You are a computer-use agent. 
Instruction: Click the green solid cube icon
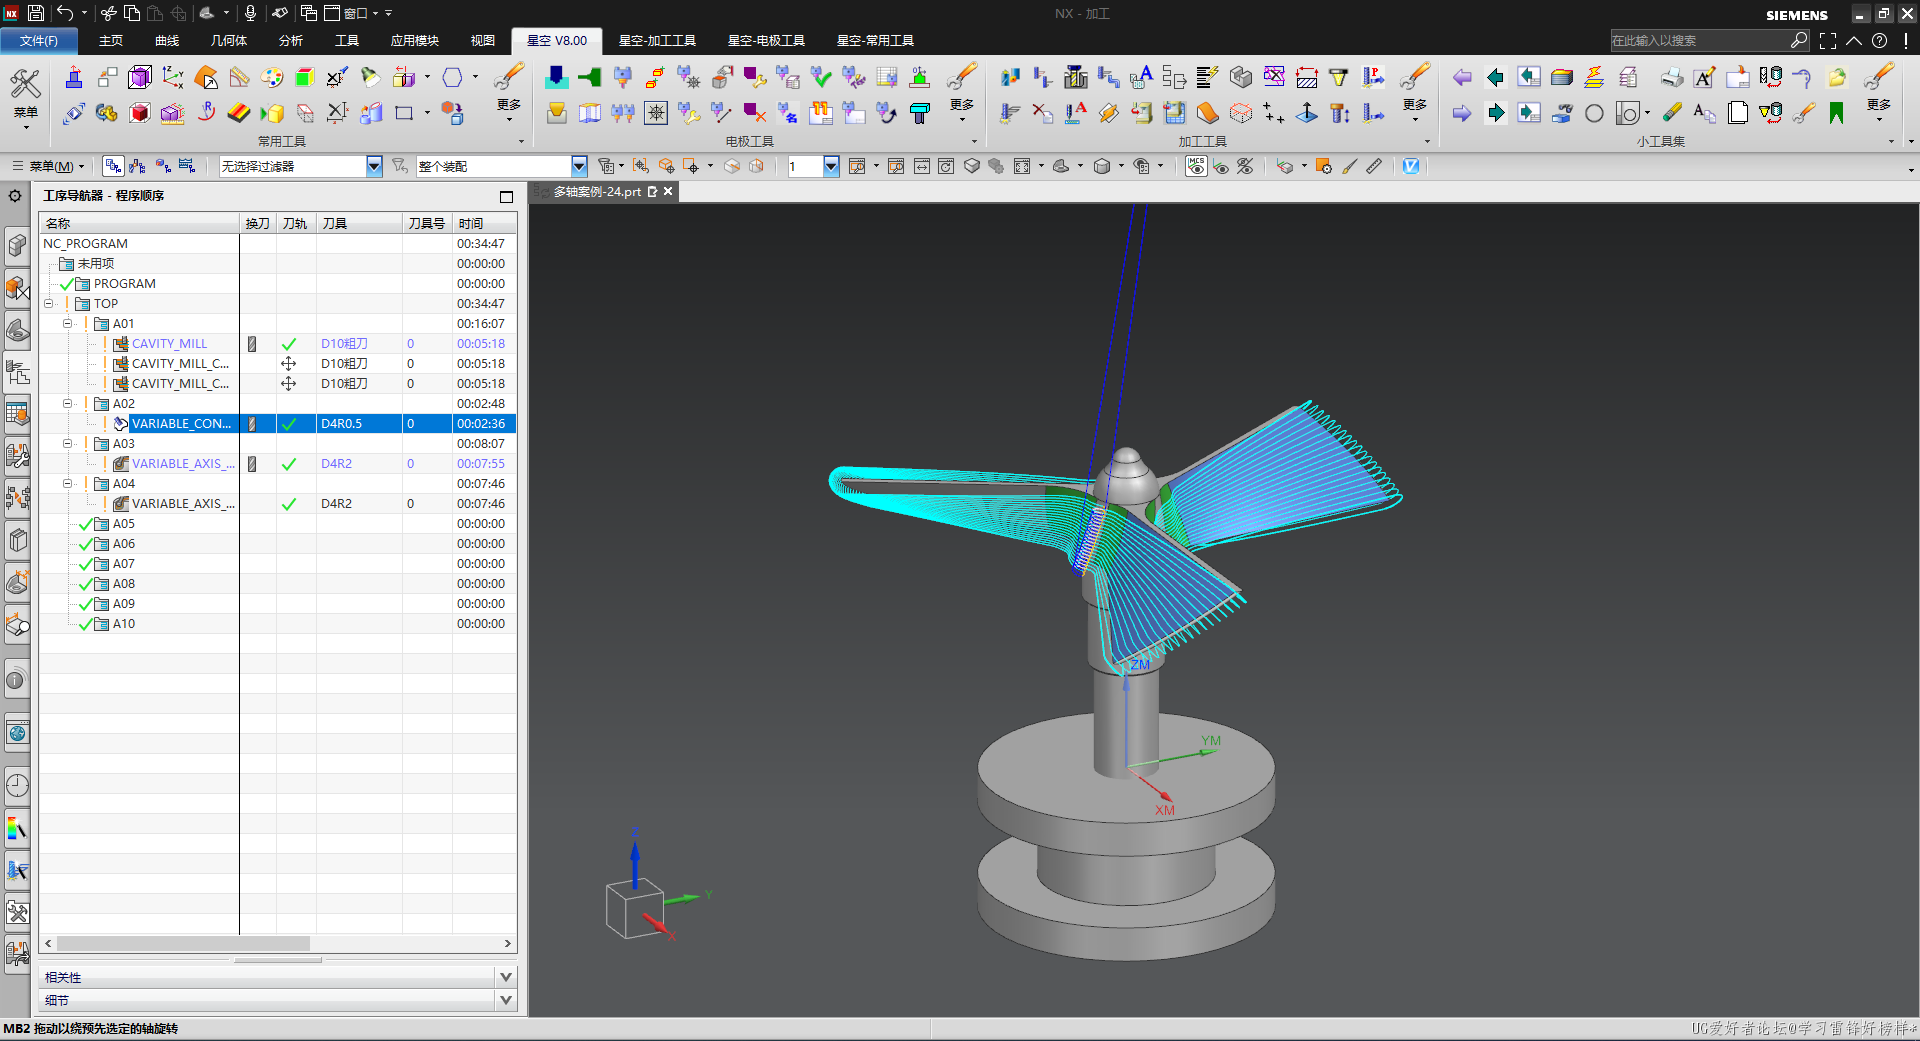pyautogui.click(x=304, y=77)
